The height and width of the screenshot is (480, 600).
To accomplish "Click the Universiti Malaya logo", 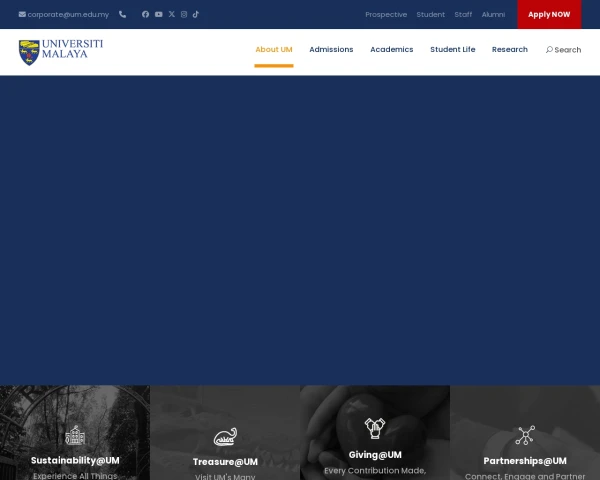I will pyautogui.click(x=61, y=52).
